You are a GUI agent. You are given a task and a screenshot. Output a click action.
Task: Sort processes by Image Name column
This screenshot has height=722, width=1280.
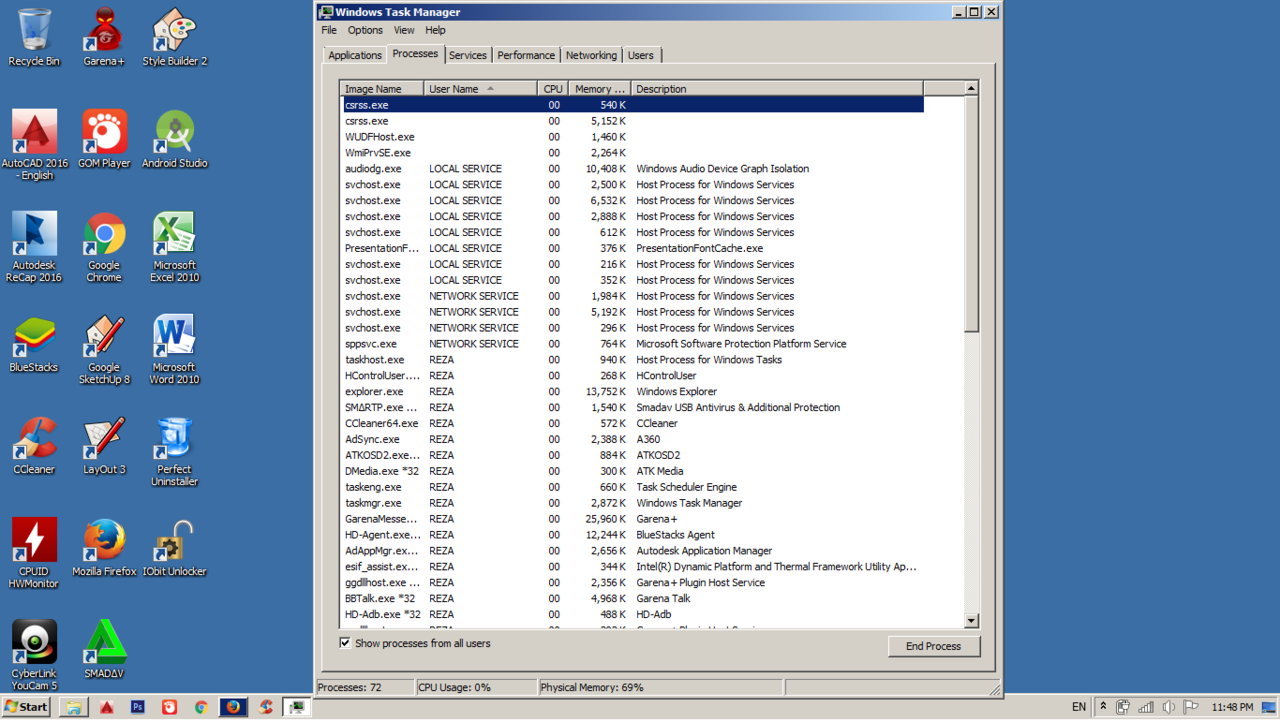click(x=382, y=89)
